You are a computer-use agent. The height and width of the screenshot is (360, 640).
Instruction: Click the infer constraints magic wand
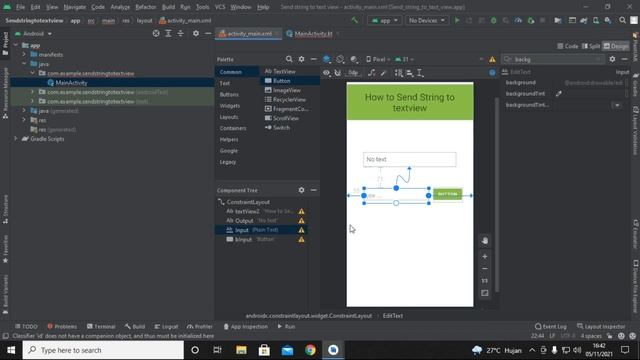point(384,73)
